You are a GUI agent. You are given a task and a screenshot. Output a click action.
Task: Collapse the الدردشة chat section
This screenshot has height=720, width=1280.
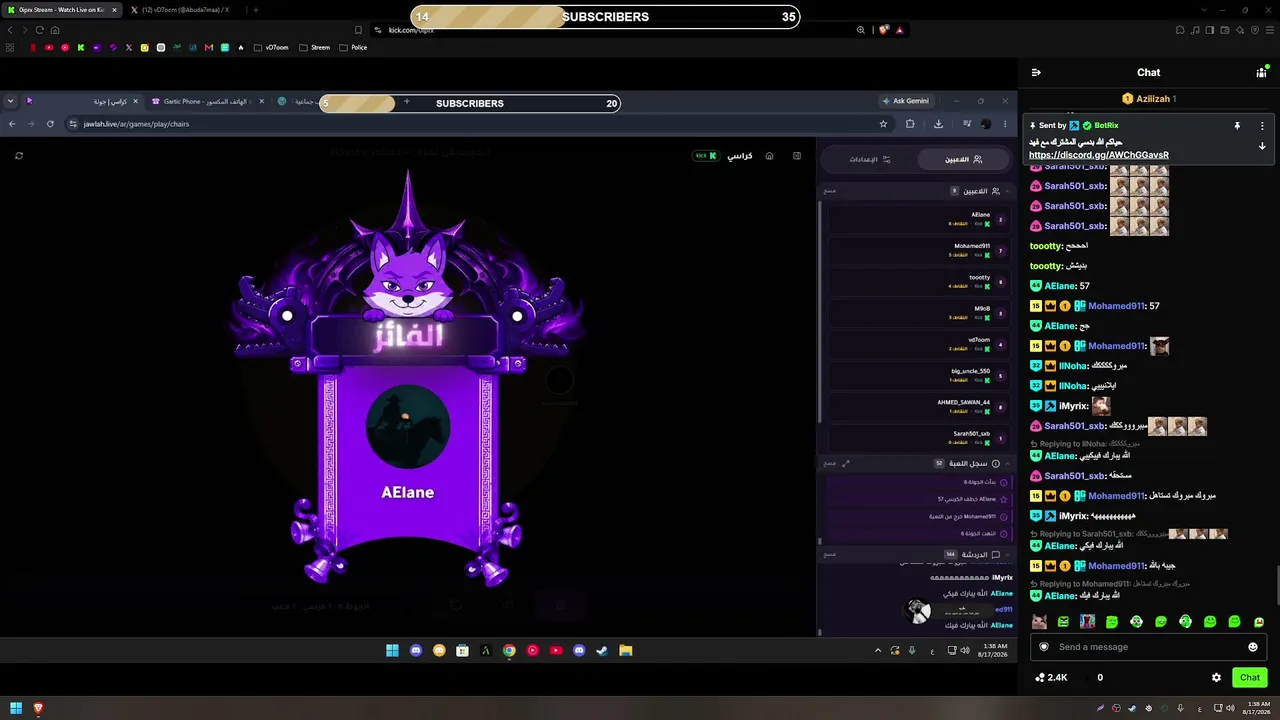pos(1008,554)
